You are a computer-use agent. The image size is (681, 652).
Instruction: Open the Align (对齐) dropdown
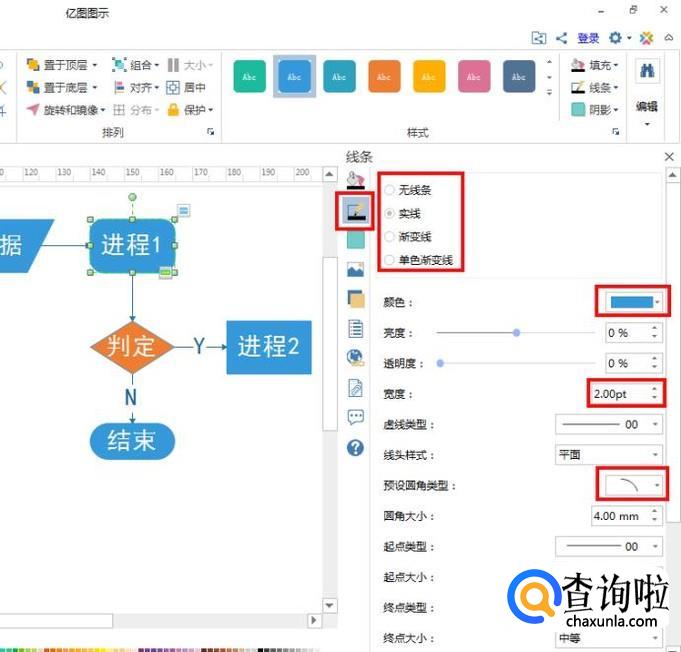136,88
